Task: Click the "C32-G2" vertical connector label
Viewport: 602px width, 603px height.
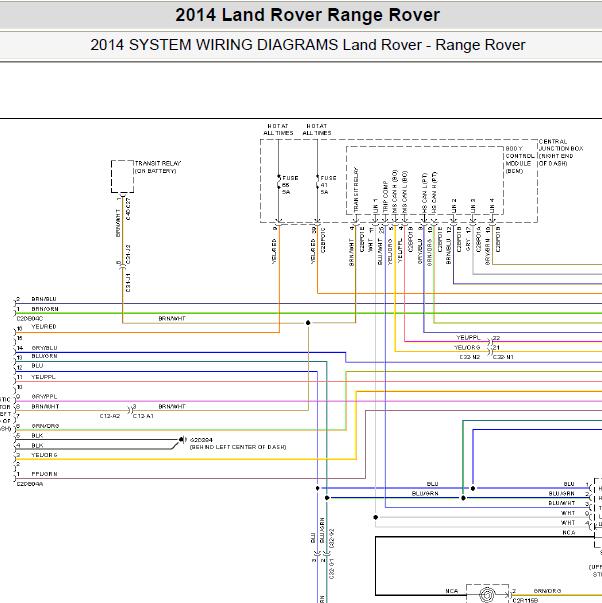Action: click(332, 538)
